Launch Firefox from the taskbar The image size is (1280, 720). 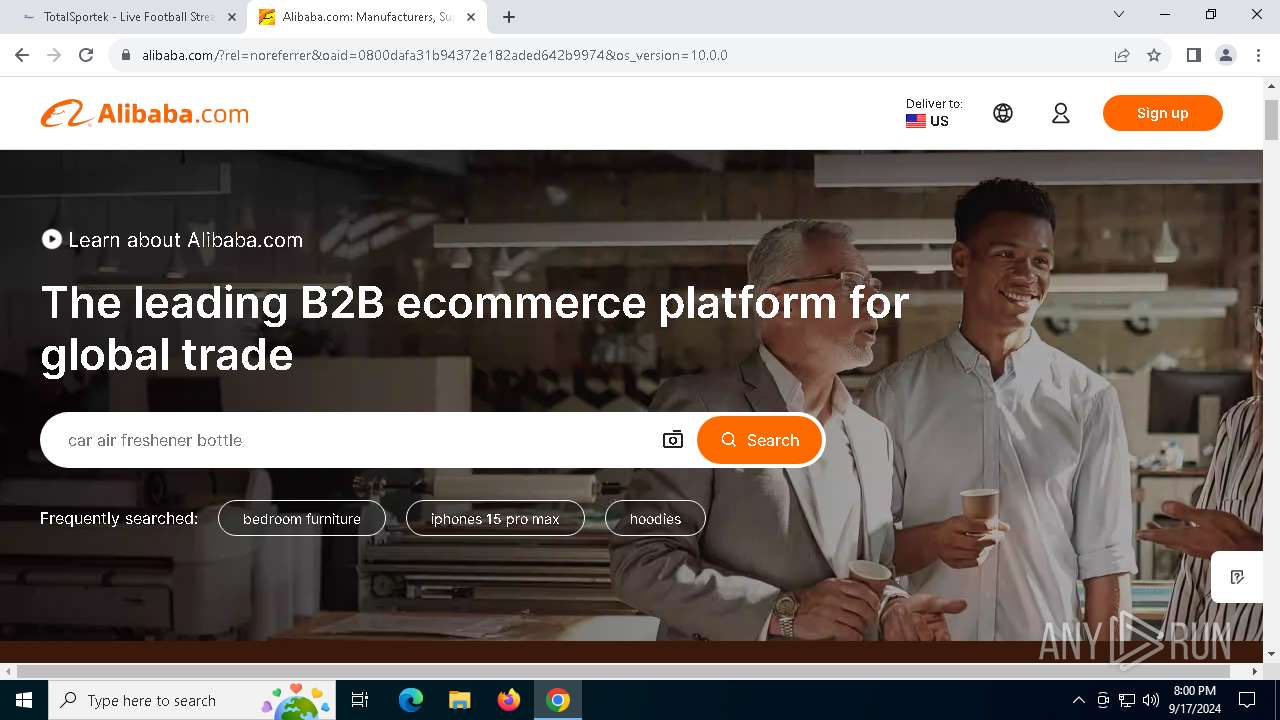coord(509,700)
